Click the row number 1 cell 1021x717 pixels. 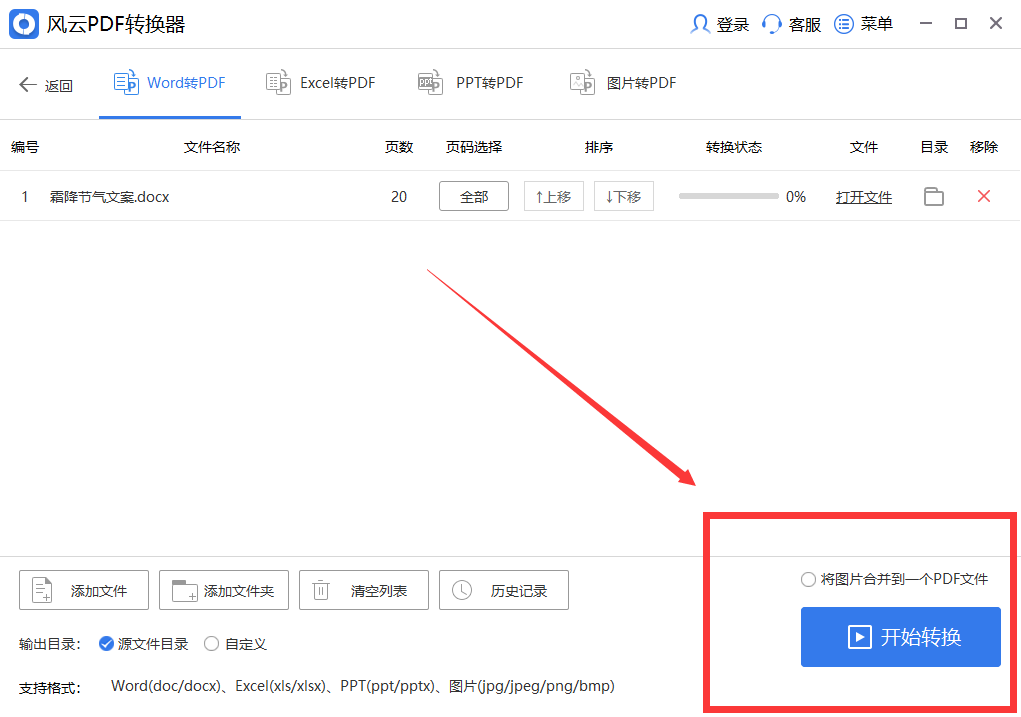pos(25,197)
